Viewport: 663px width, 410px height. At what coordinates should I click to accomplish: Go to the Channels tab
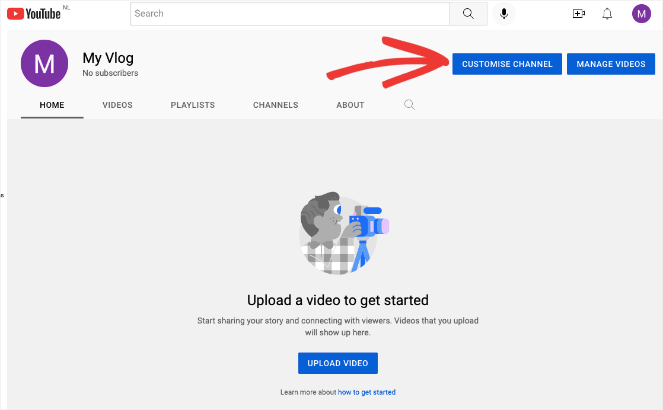coord(273,105)
